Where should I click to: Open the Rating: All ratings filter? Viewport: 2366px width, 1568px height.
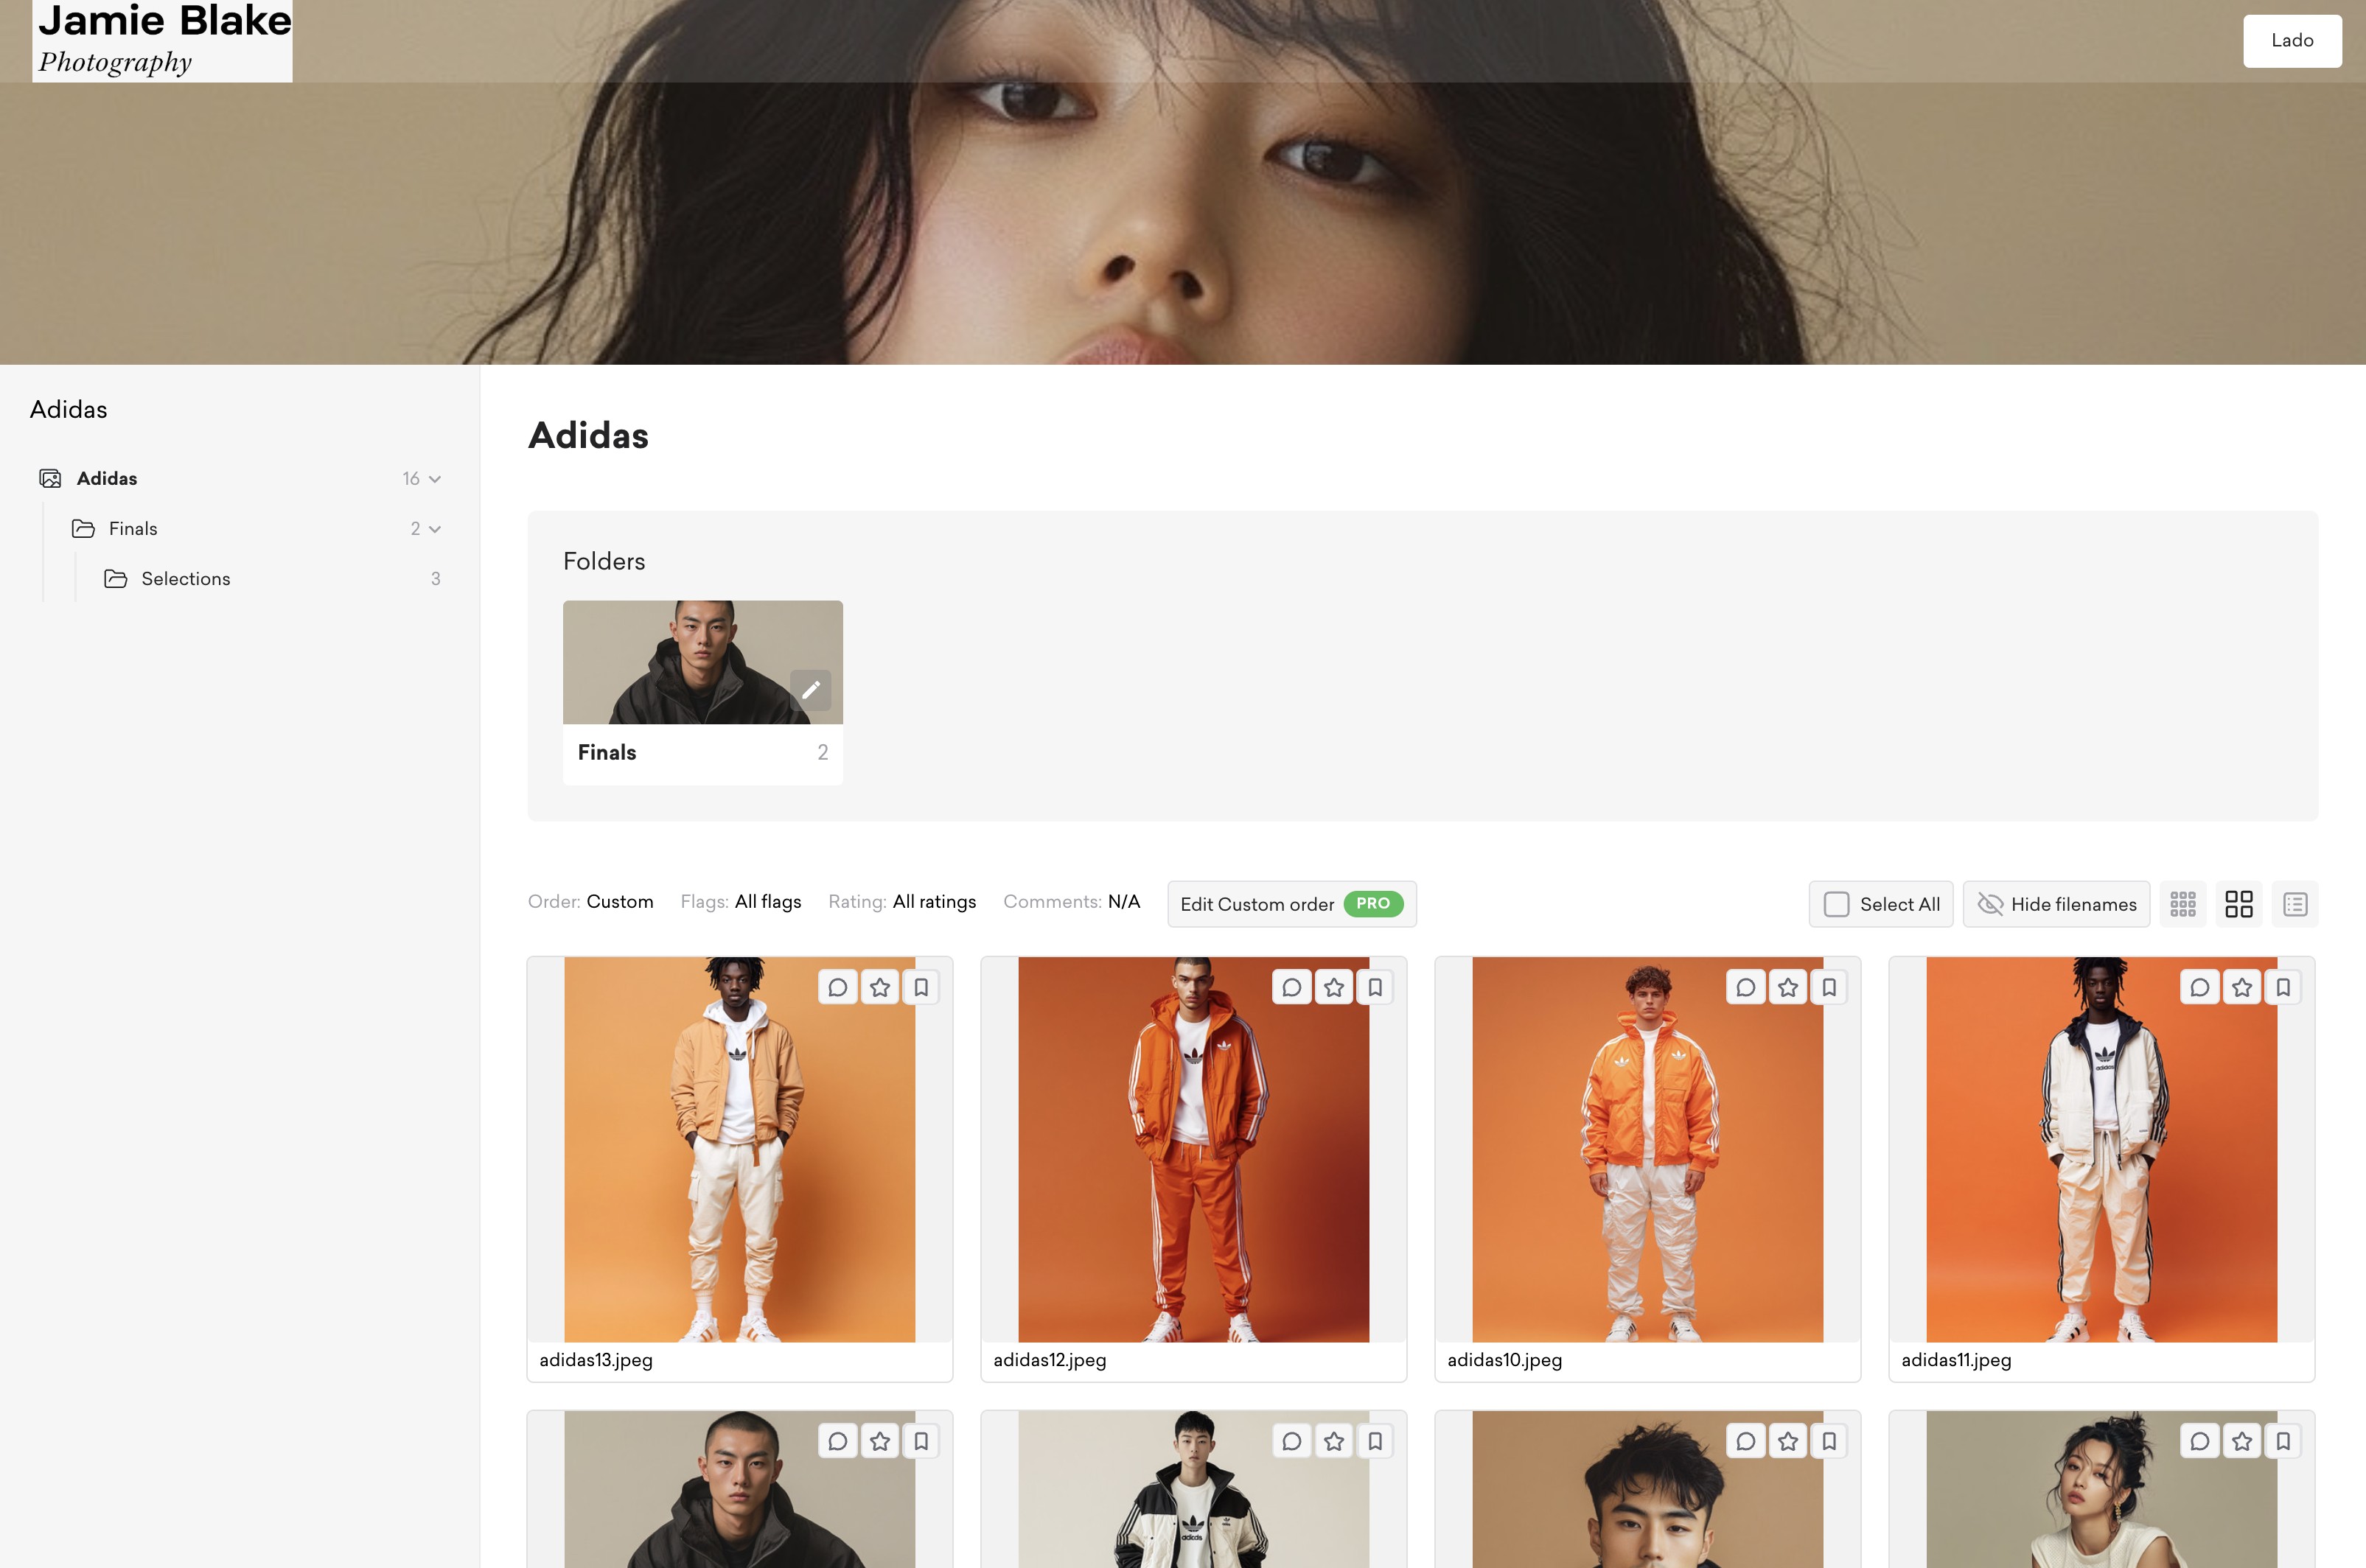click(x=902, y=902)
